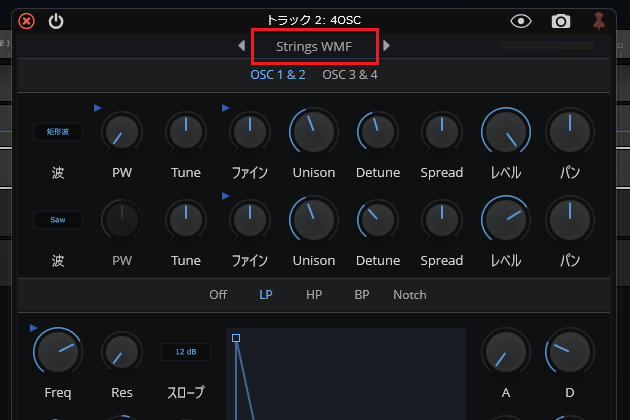Image resolution: width=630 pixels, height=420 pixels.
Task: Select the Notch filter type
Action: point(410,294)
